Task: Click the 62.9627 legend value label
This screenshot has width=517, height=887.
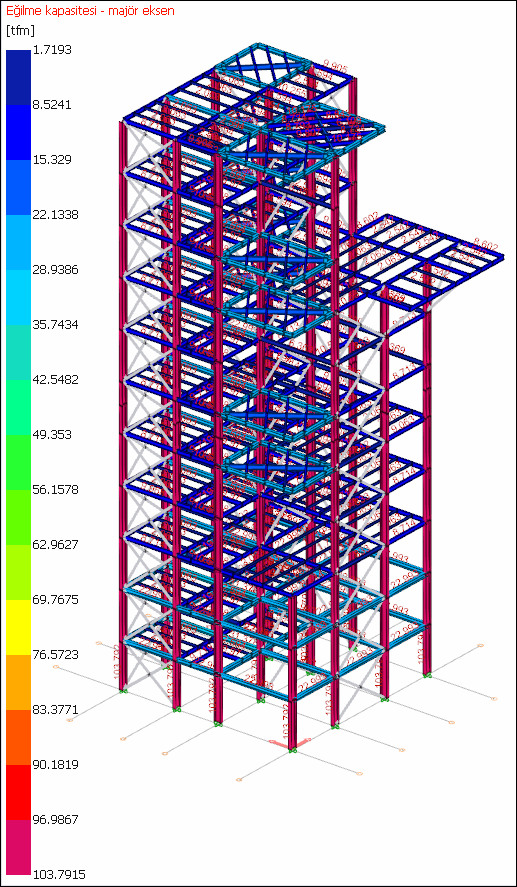Action: (55, 545)
